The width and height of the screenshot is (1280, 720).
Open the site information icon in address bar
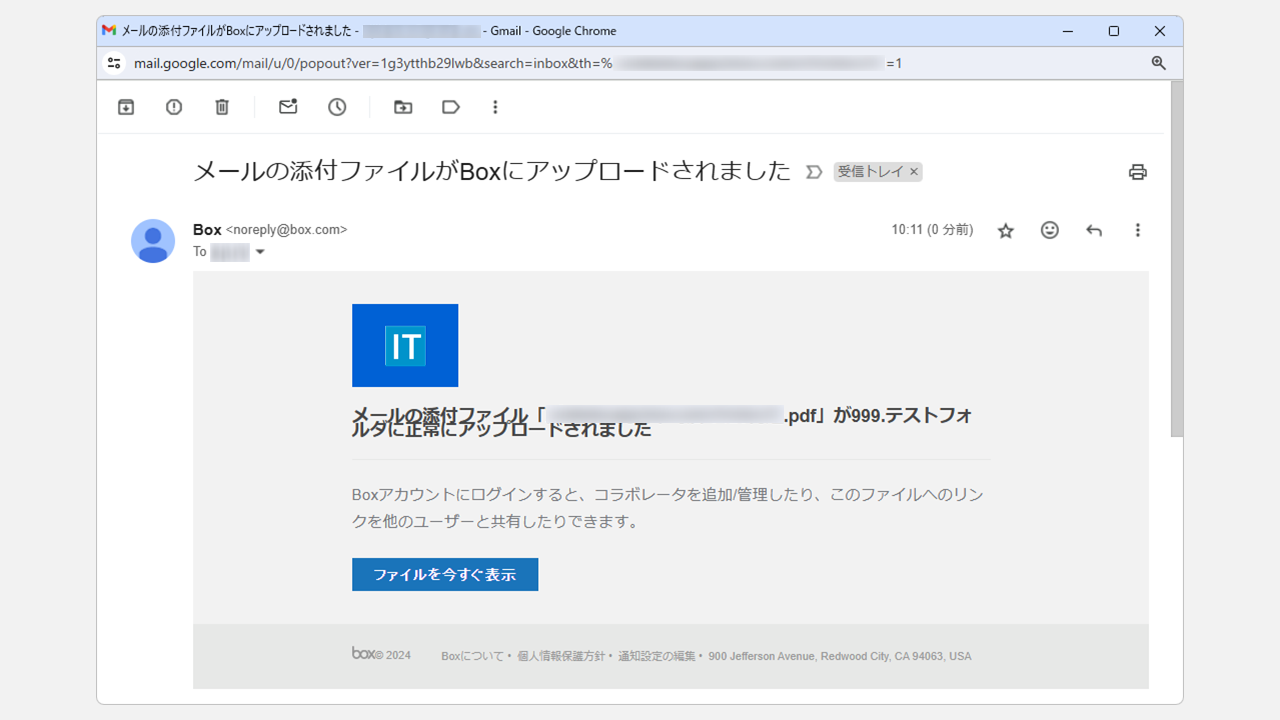(114, 63)
